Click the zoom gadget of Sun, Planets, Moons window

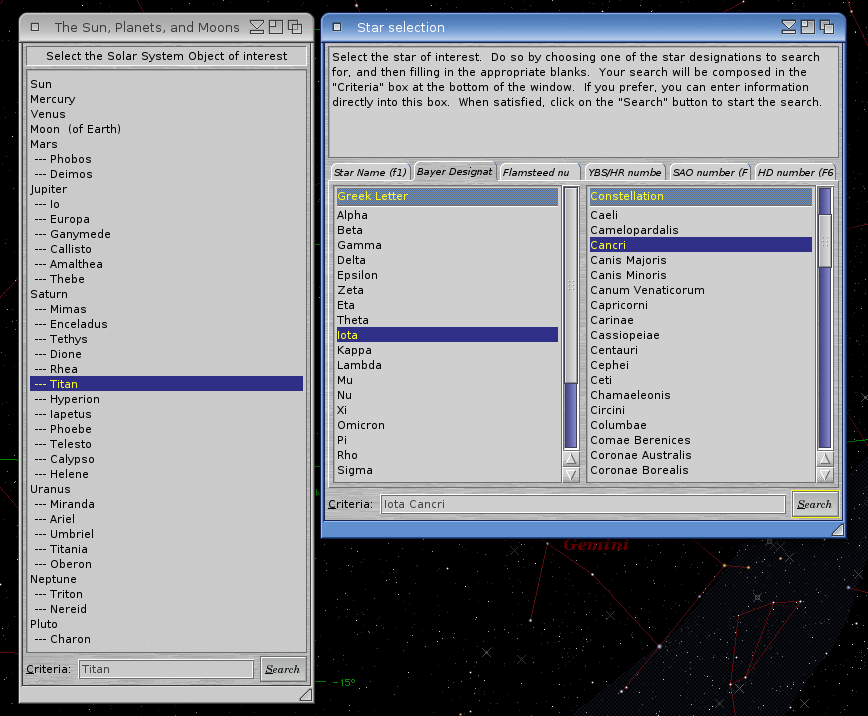click(276, 27)
